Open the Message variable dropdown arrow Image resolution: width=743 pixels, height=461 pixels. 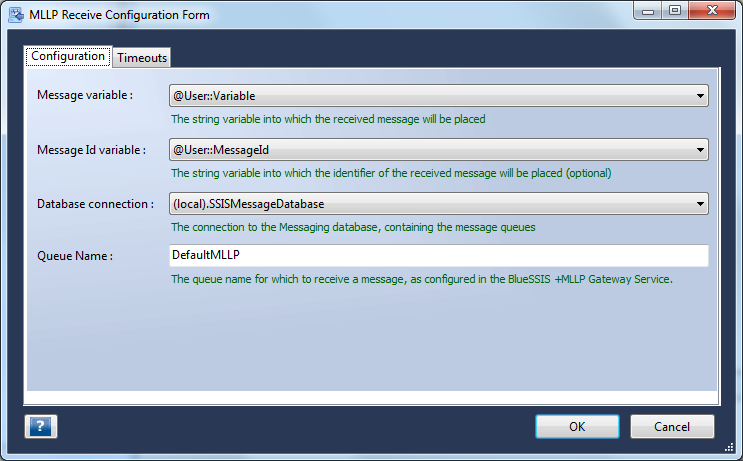click(x=700, y=96)
